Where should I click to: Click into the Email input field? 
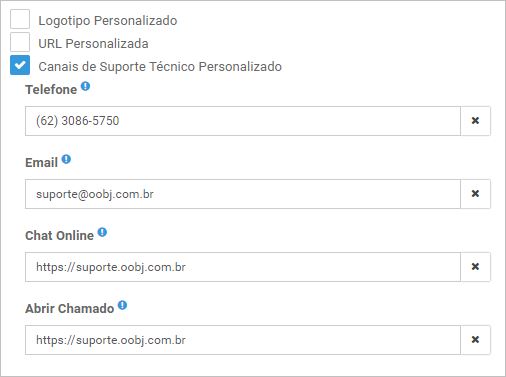coord(243,194)
